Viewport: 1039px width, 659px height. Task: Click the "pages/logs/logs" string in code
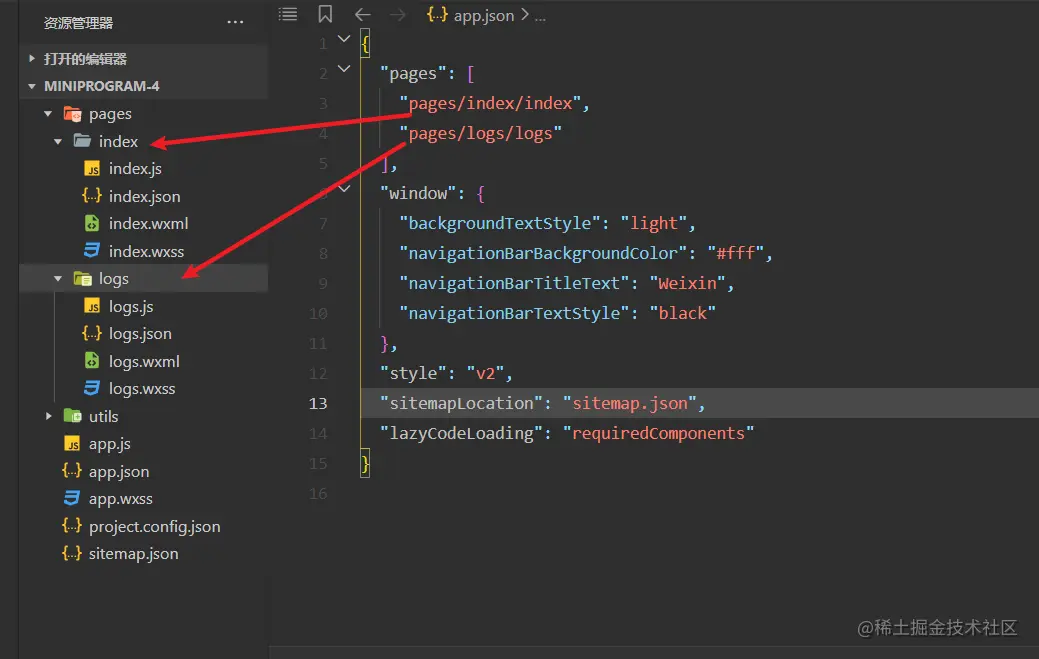(x=480, y=133)
